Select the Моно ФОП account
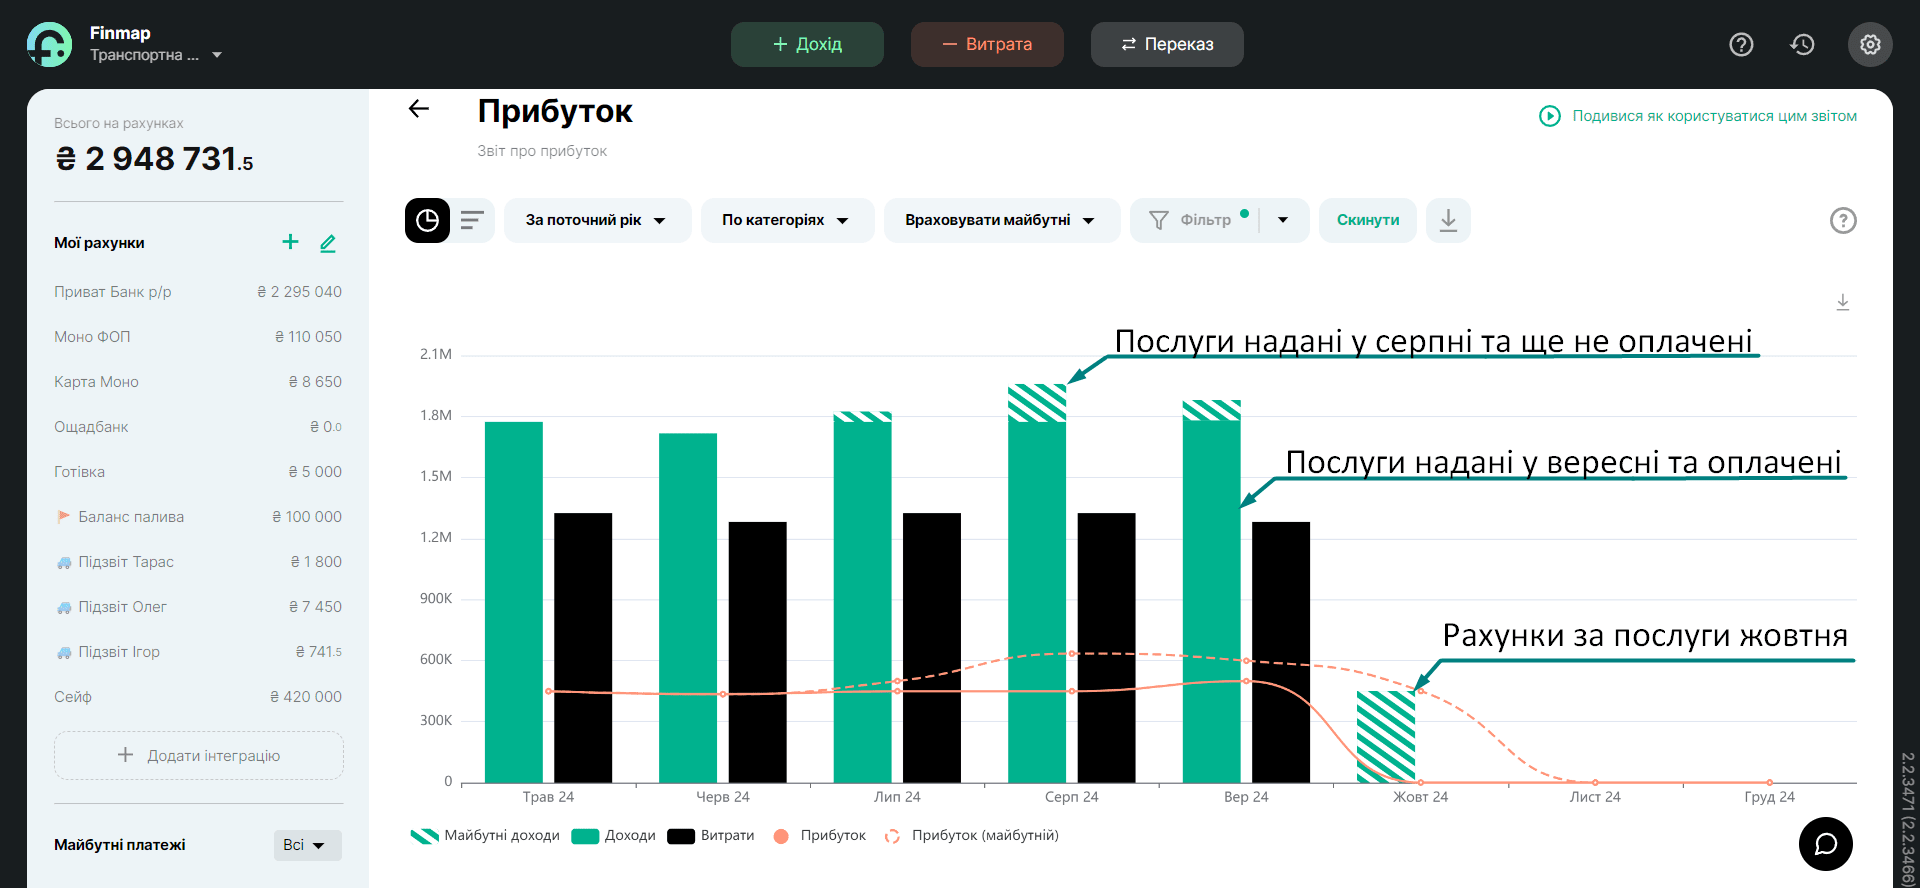Image resolution: width=1920 pixels, height=888 pixels. [198, 337]
